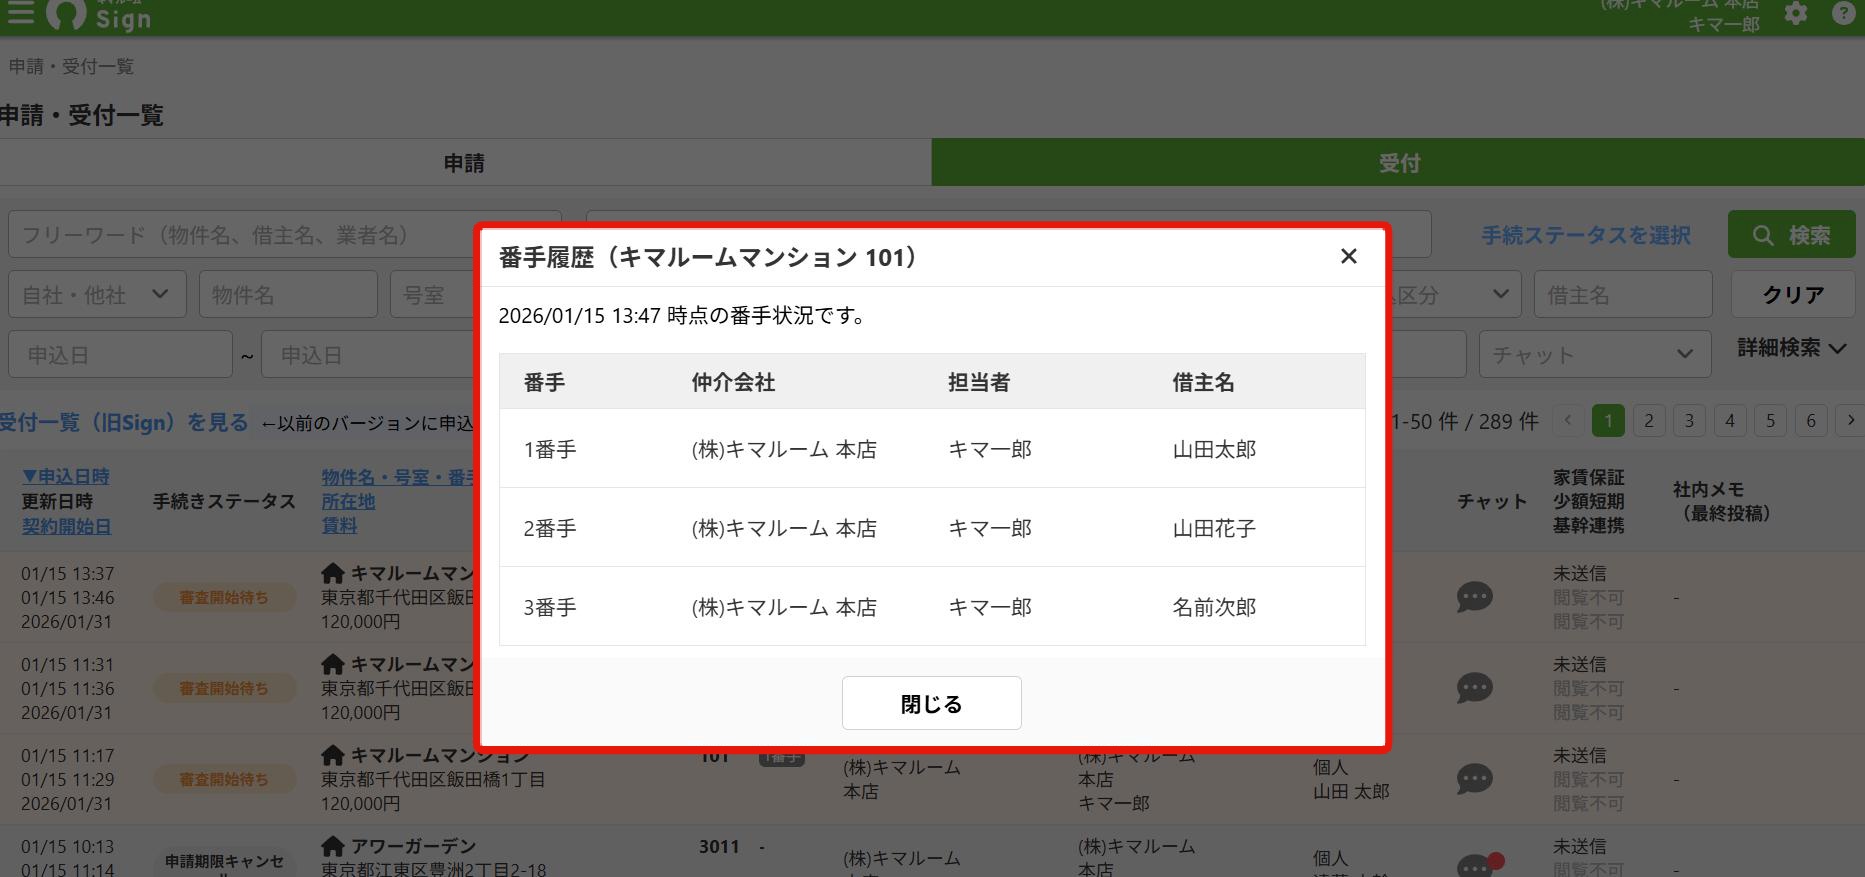Click house icon in 01/15 13:37 row
The image size is (1865, 877).
pyautogui.click(x=333, y=573)
